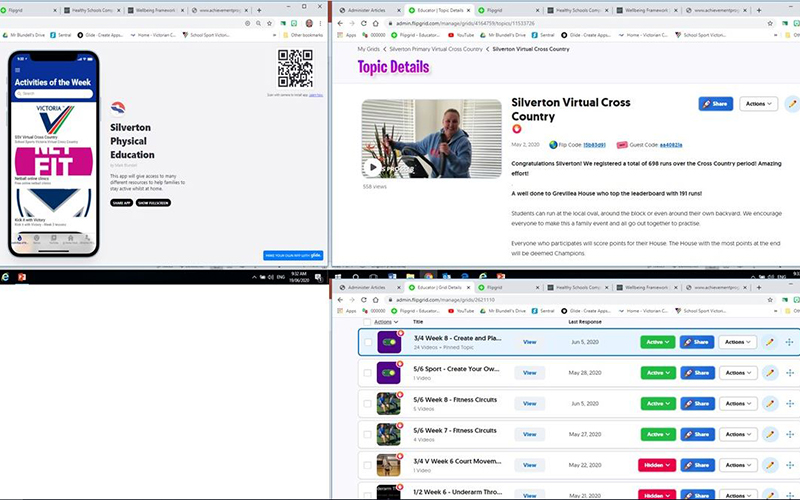This screenshot has width=800, height=500.
Task: Open PowerPoint from the taskbar
Action: click(x=22, y=277)
